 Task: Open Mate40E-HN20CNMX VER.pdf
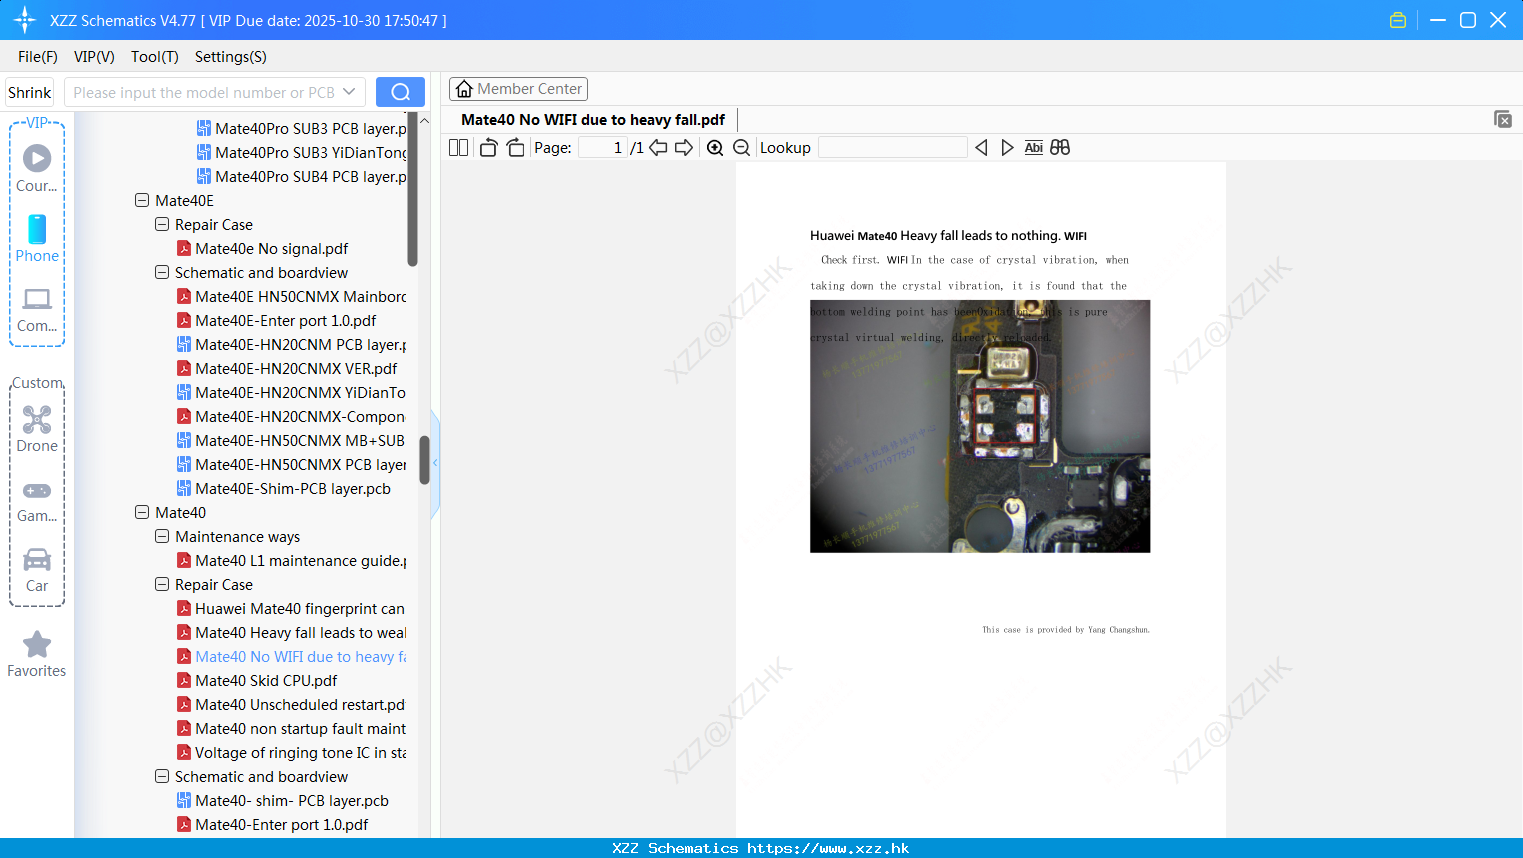pyautogui.click(x=296, y=368)
